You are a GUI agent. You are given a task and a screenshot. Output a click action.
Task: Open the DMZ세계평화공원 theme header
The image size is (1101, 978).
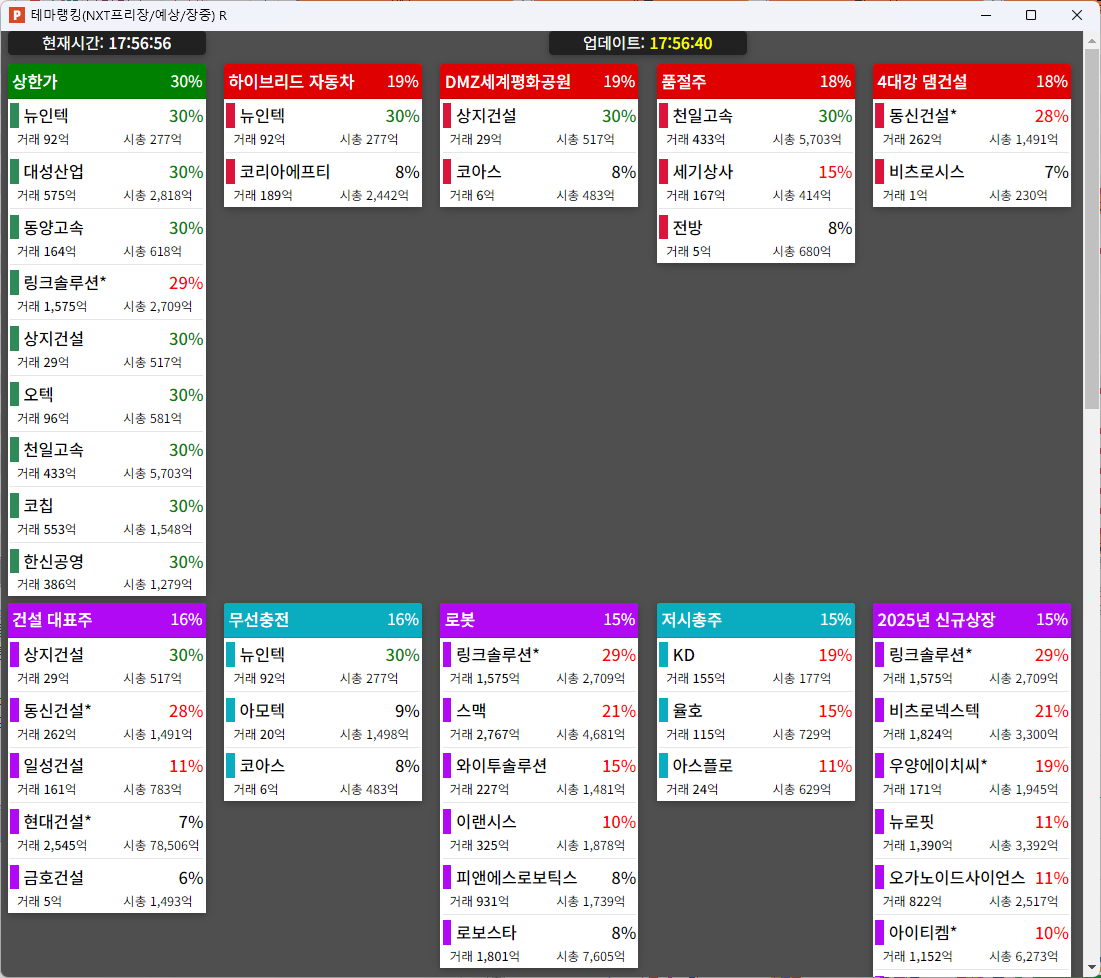[x=538, y=82]
